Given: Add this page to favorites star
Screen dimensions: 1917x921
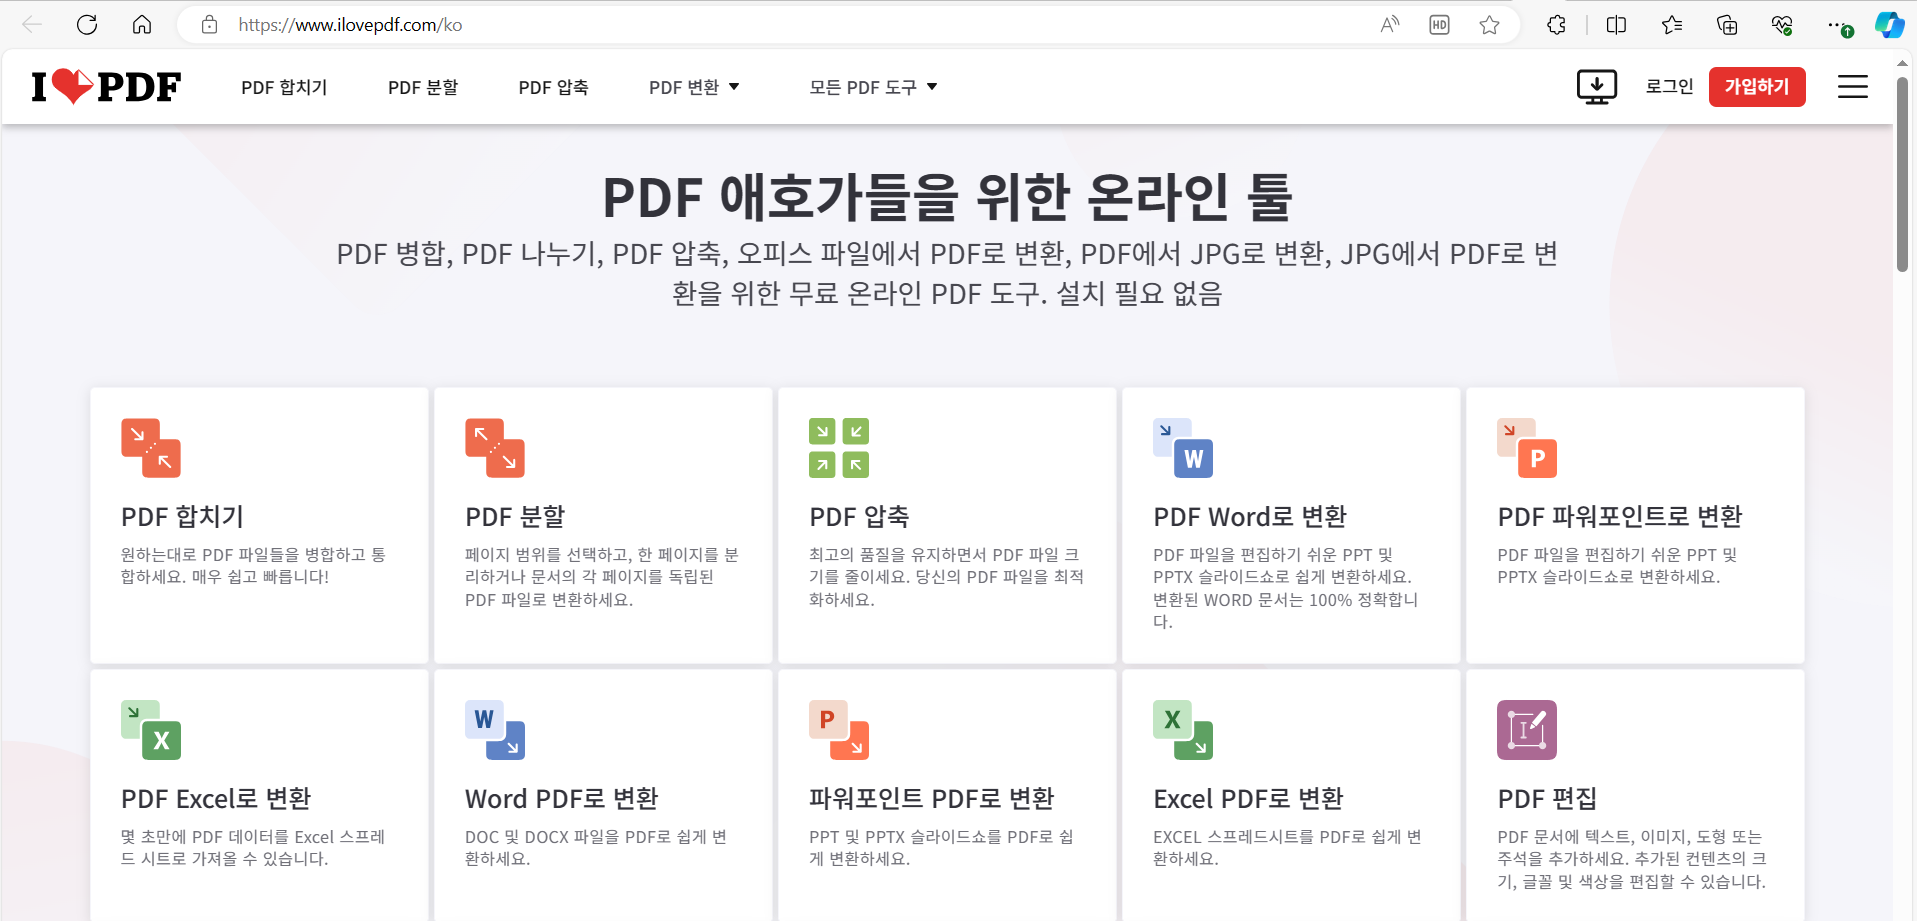Looking at the screenshot, I should click(1489, 25).
